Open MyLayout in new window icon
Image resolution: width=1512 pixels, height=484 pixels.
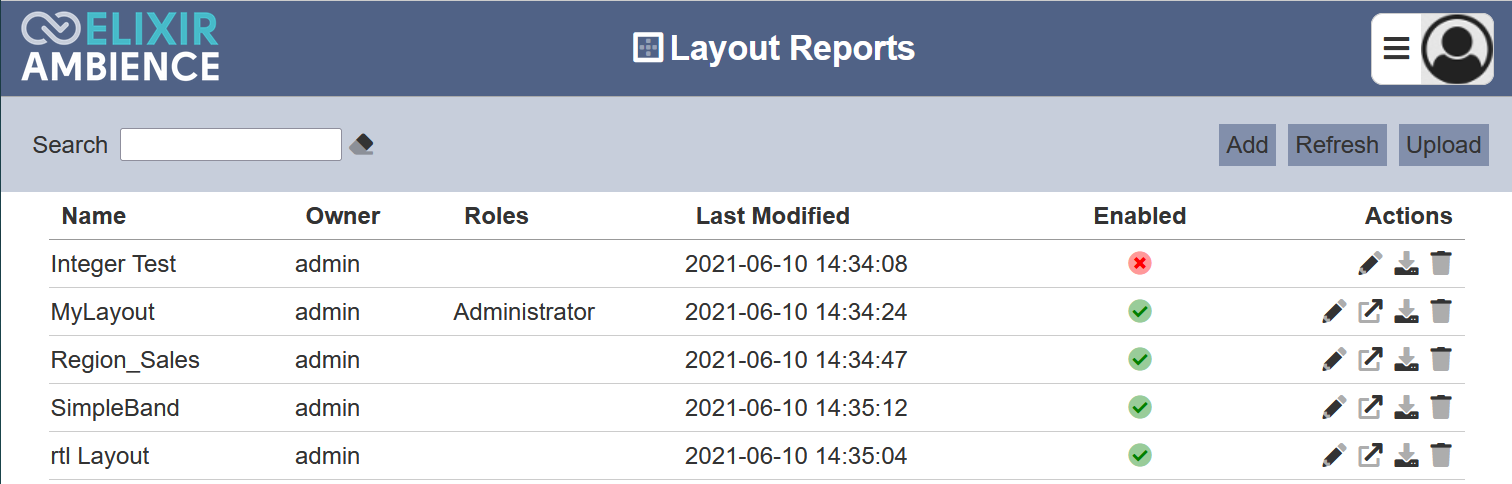click(1370, 312)
